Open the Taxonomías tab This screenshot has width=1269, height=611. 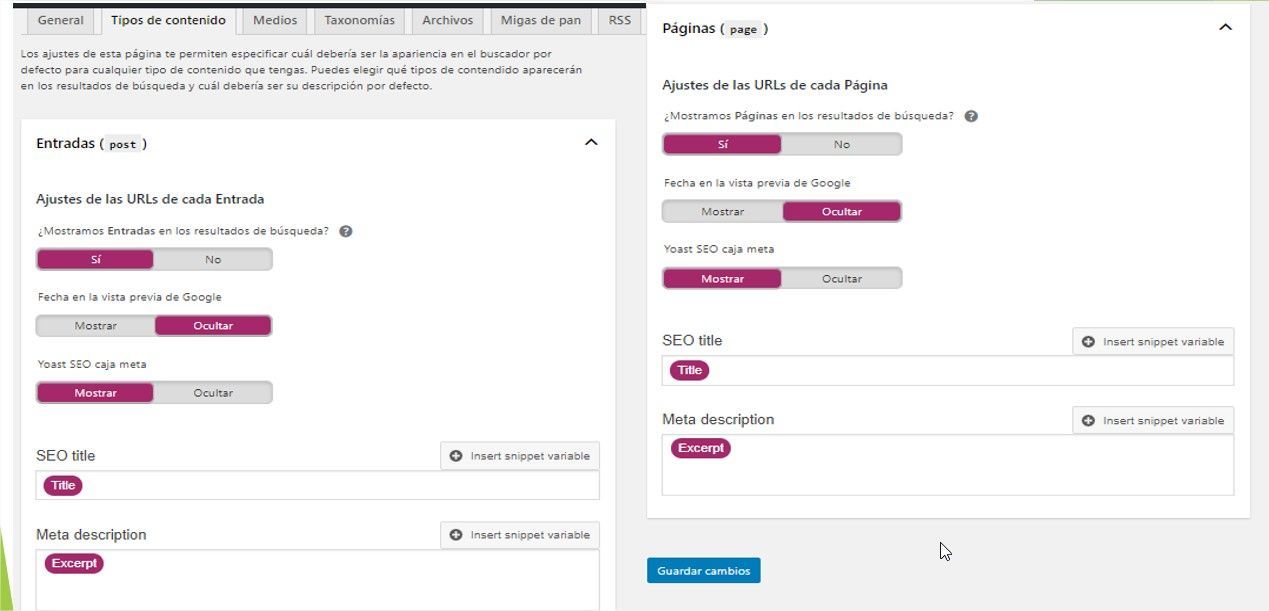click(360, 20)
